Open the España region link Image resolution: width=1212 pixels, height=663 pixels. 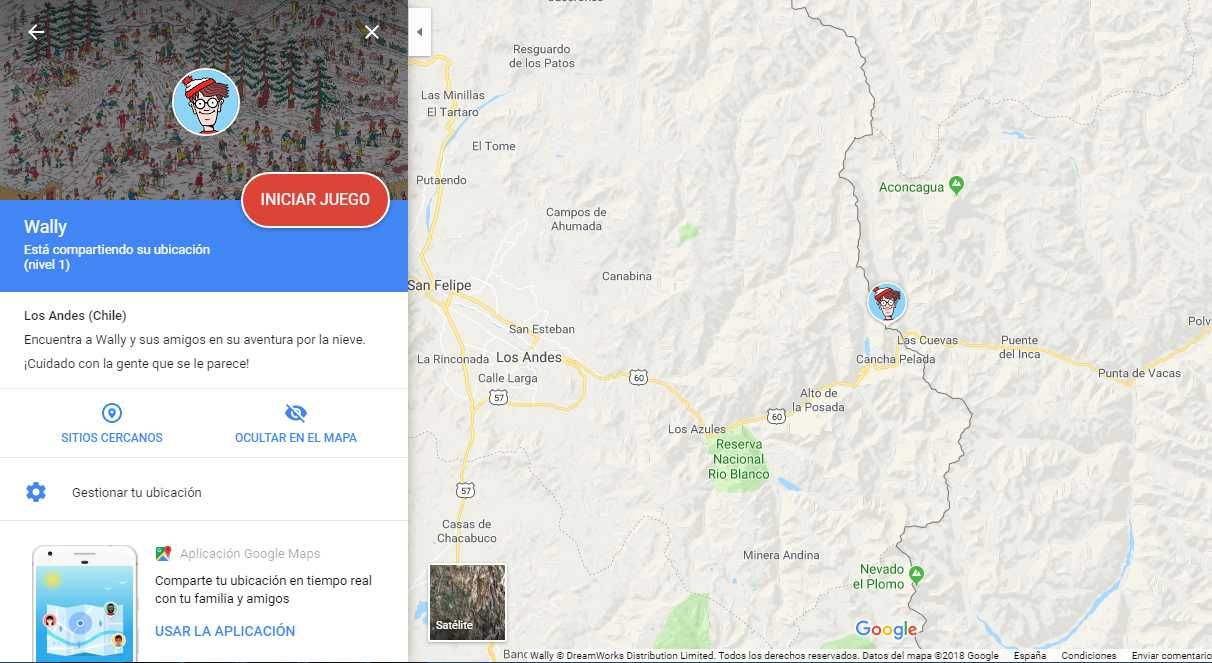[x=1030, y=656]
